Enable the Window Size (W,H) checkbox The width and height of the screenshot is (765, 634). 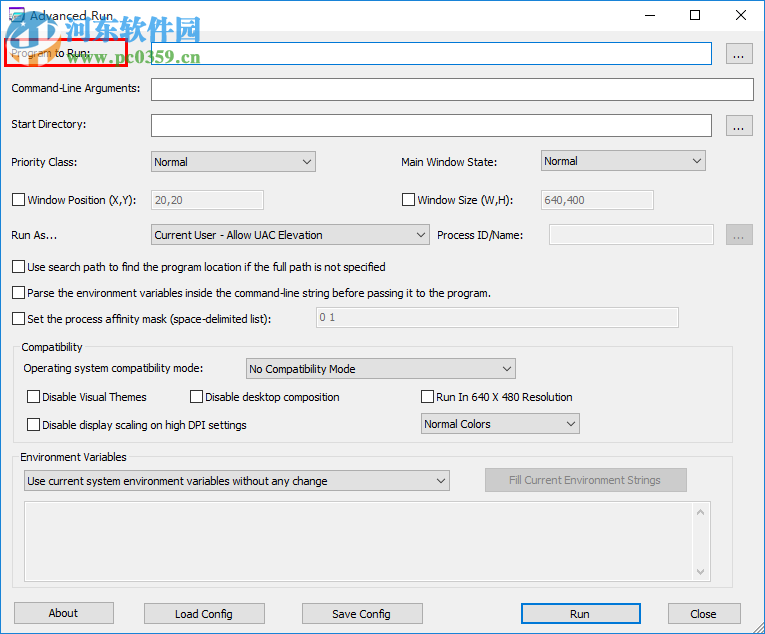pos(408,200)
